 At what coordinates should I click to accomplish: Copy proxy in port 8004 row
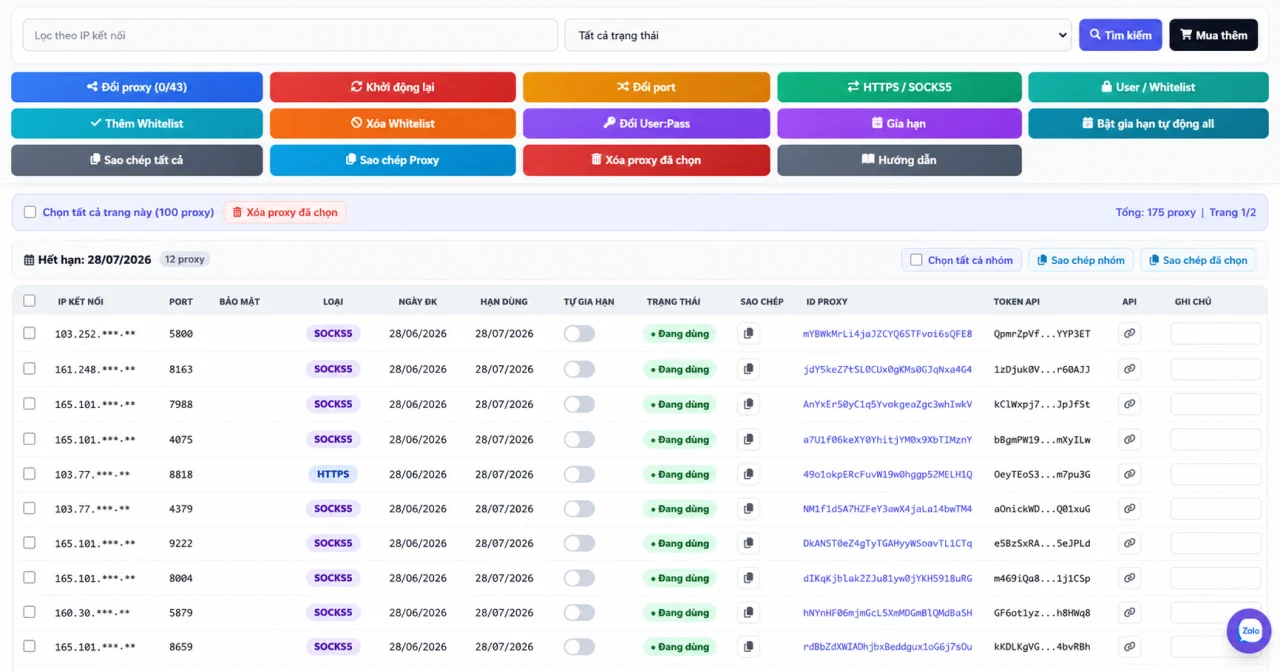748,578
